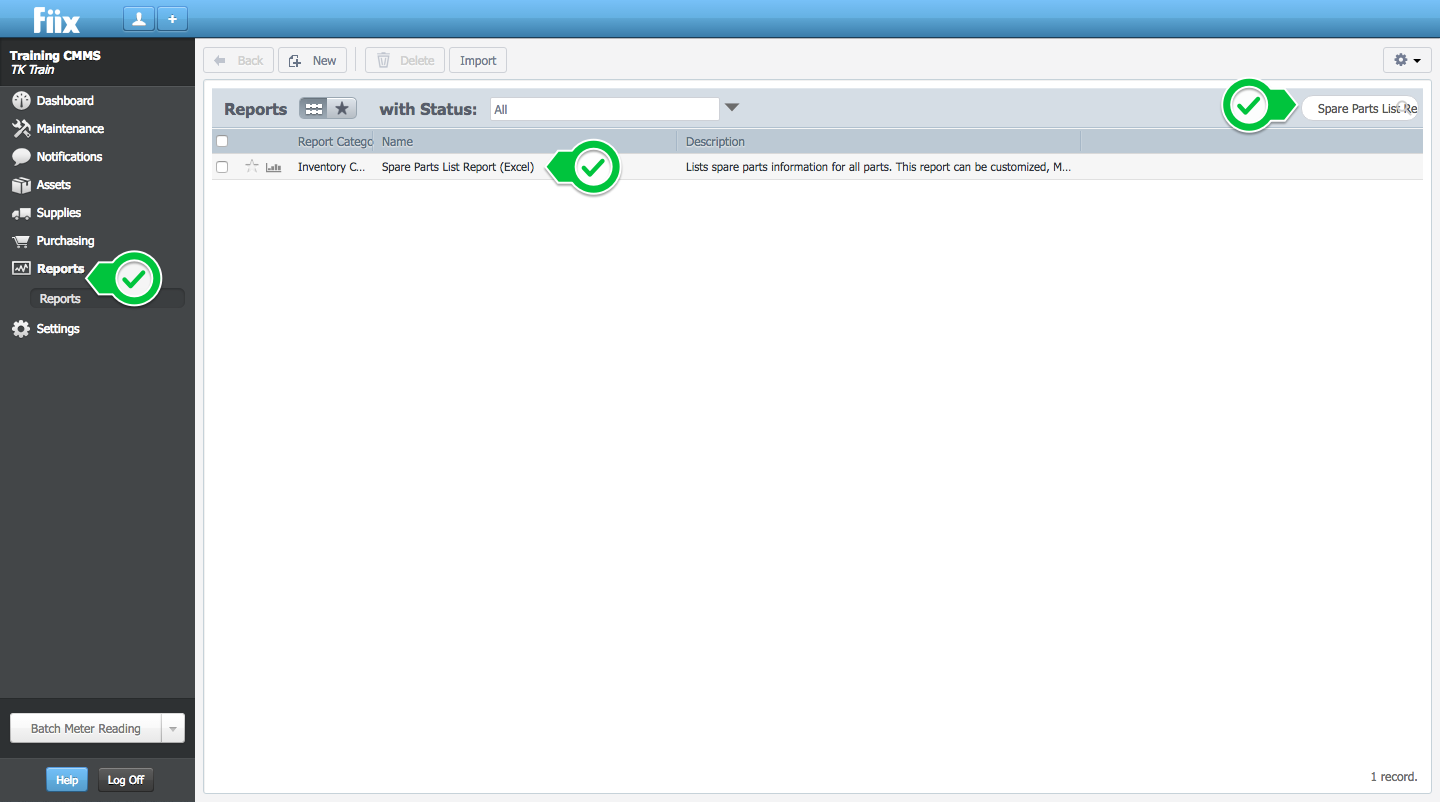Click the Reports chart icon in sidebar
This screenshot has height=802, width=1440.
pyautogui.click(x=21, y=268)
